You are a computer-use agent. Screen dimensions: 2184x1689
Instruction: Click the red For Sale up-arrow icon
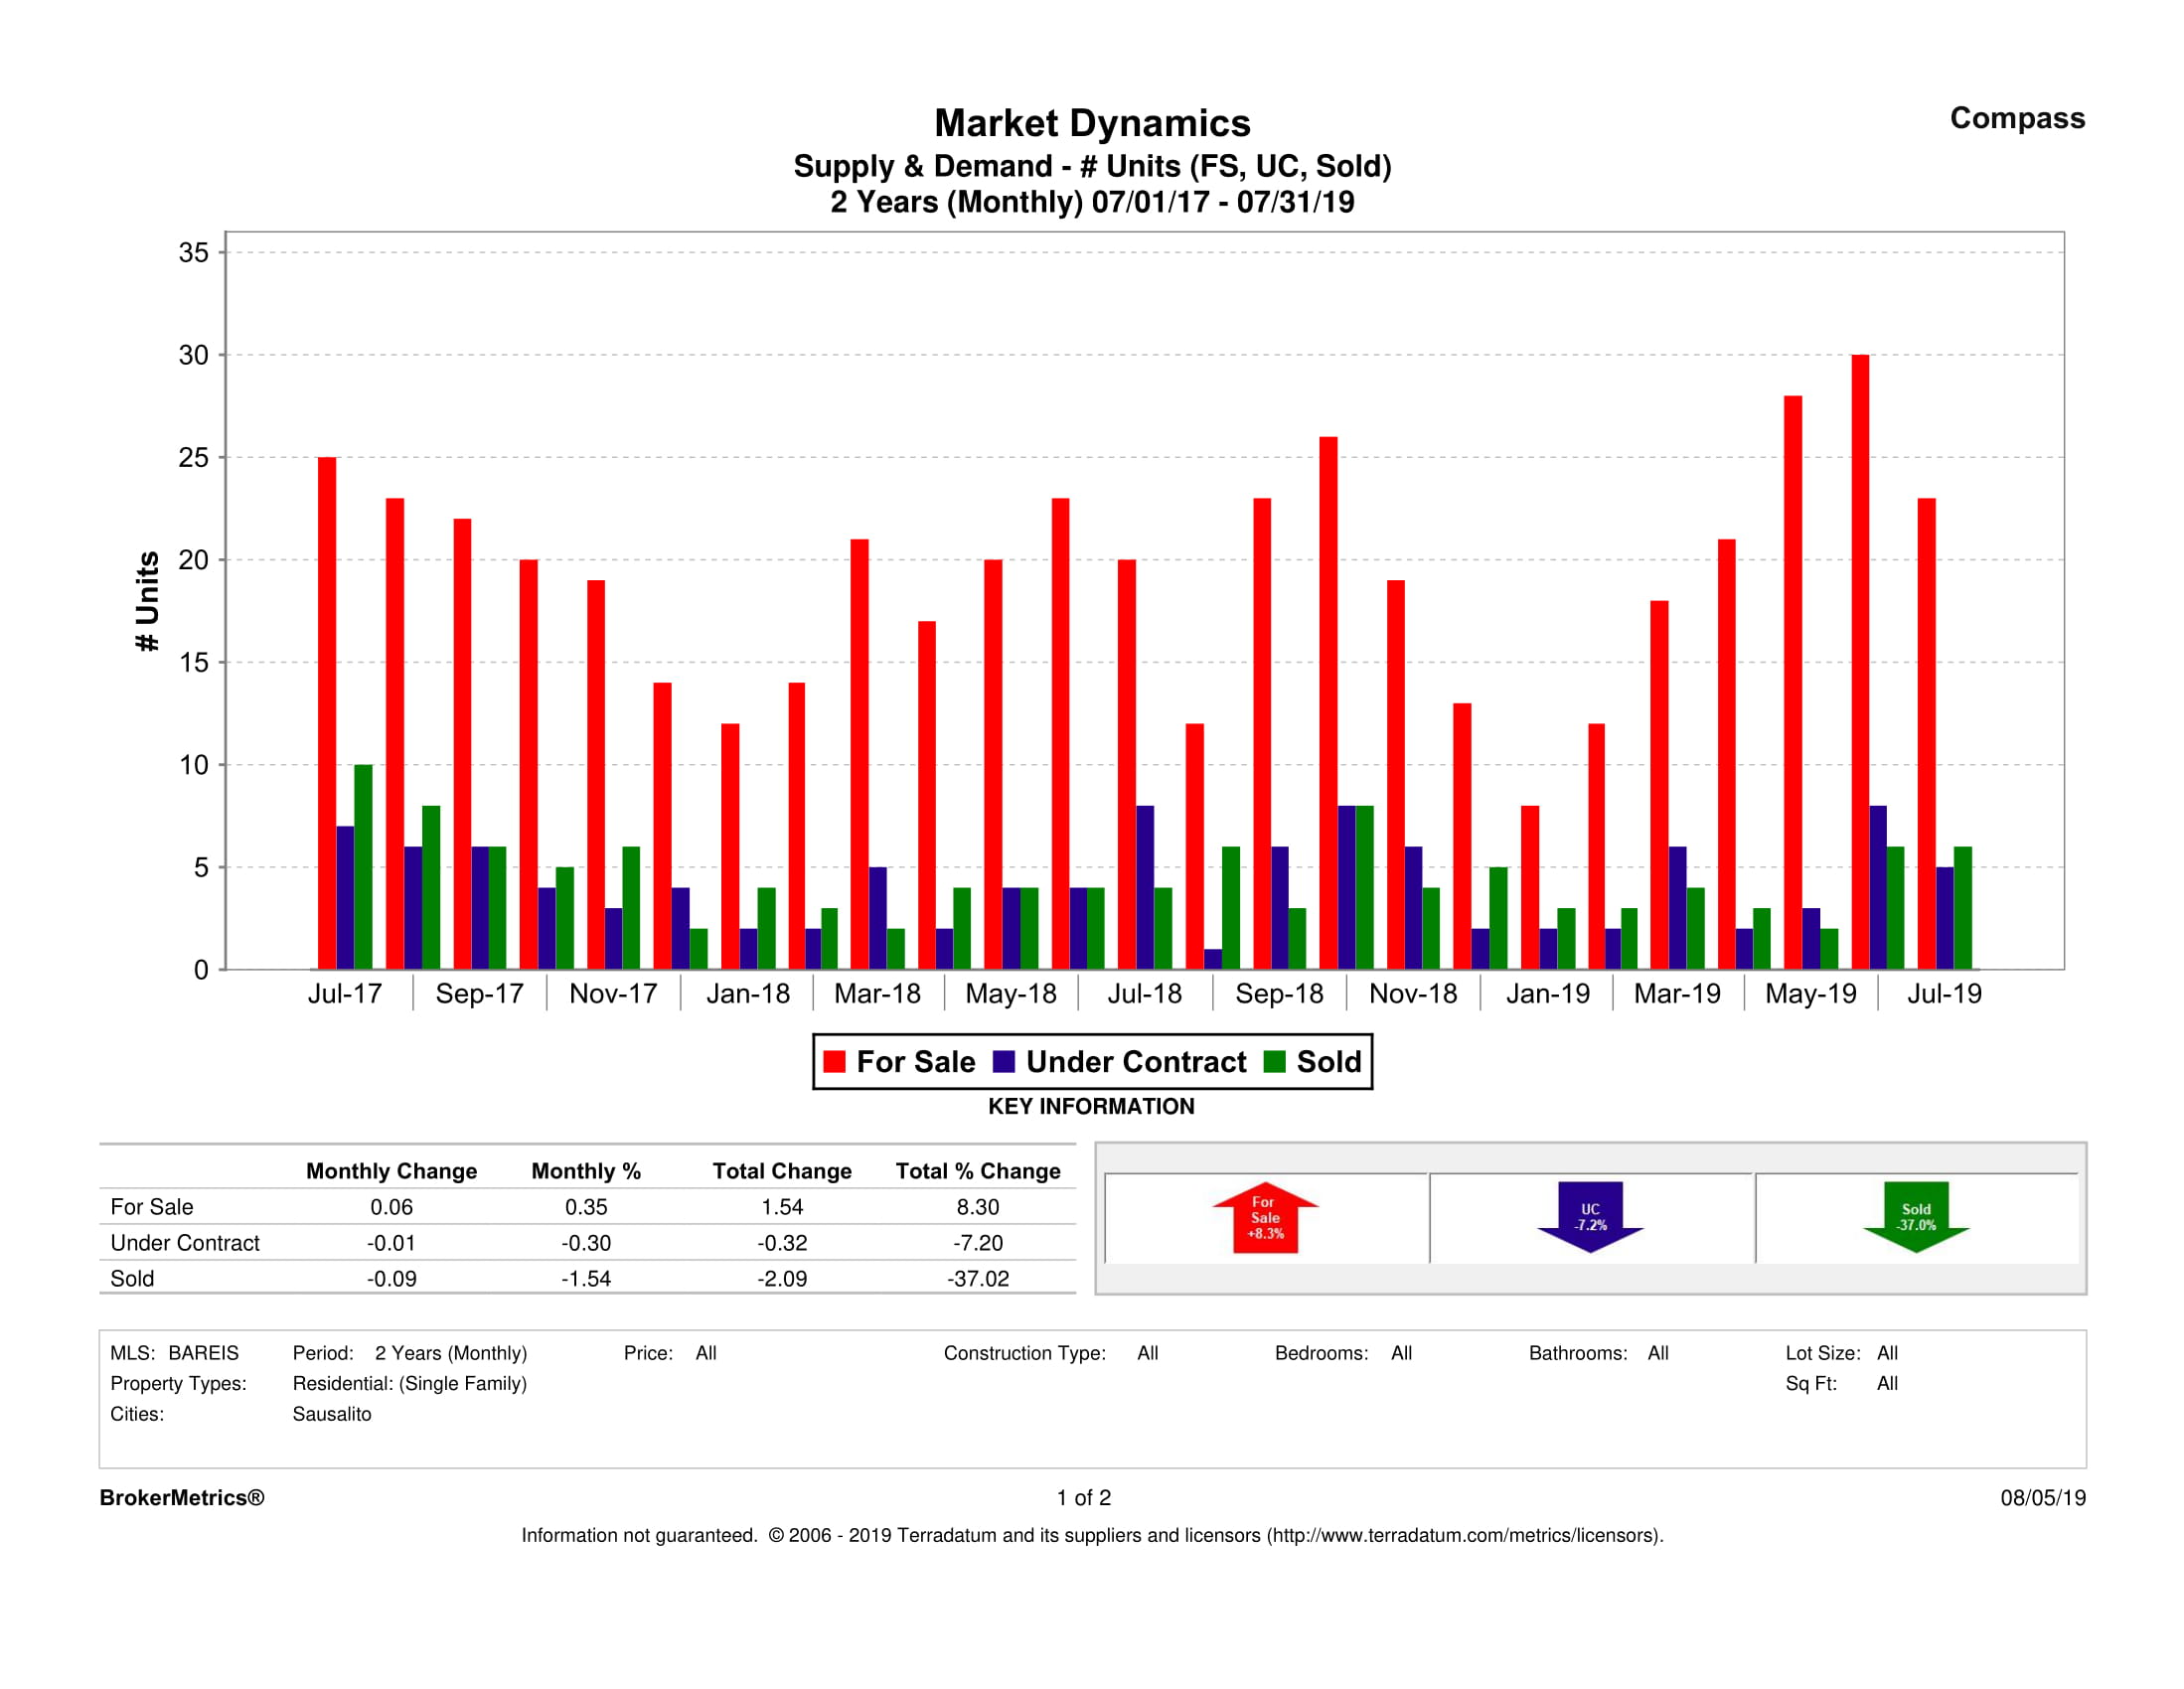1265,1217
